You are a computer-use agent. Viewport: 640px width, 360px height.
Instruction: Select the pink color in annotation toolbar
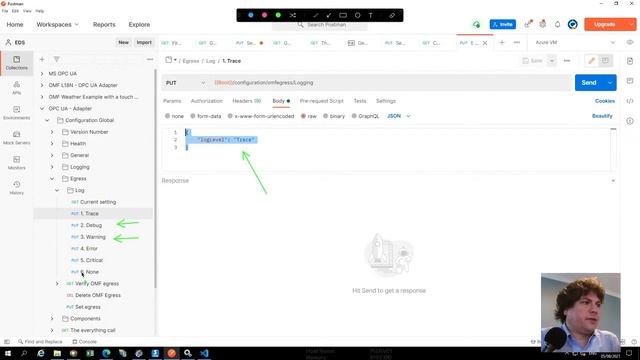(x=264, y=15)
